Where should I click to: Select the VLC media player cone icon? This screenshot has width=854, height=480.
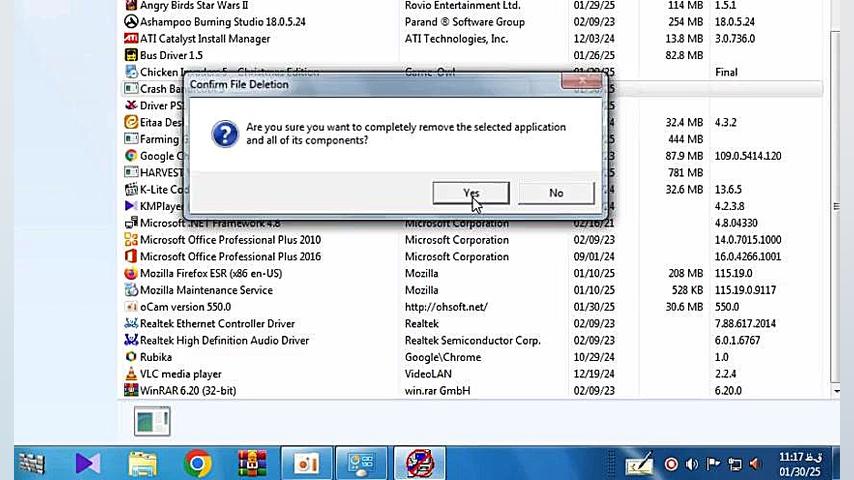point(131,374)
